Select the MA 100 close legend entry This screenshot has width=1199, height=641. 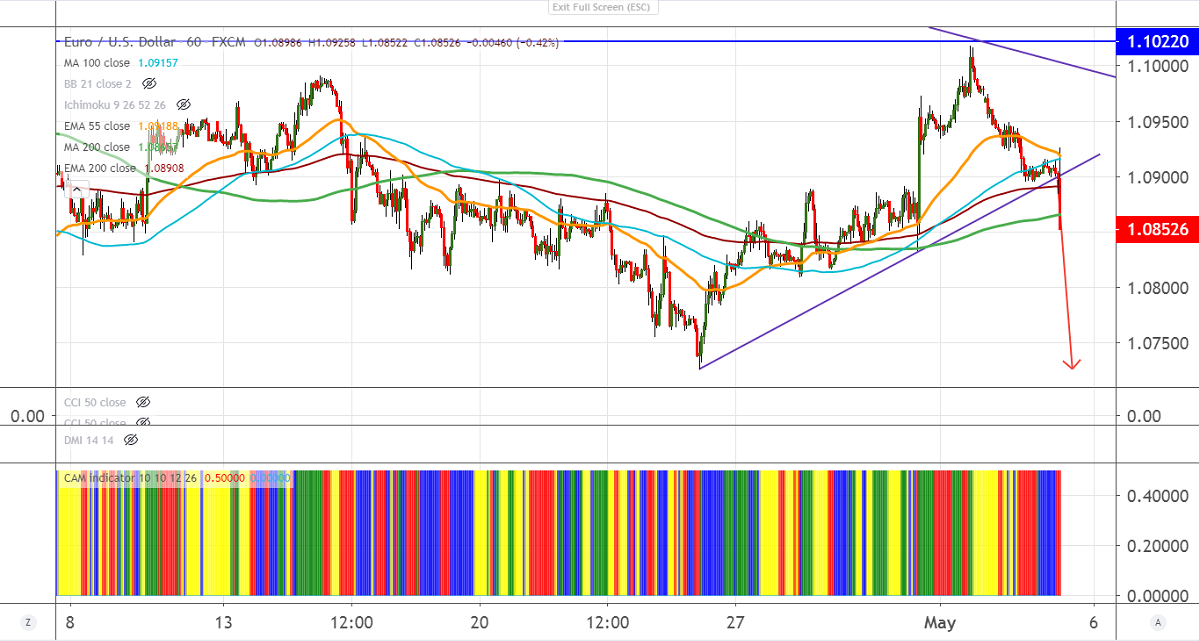click(96, 63)
